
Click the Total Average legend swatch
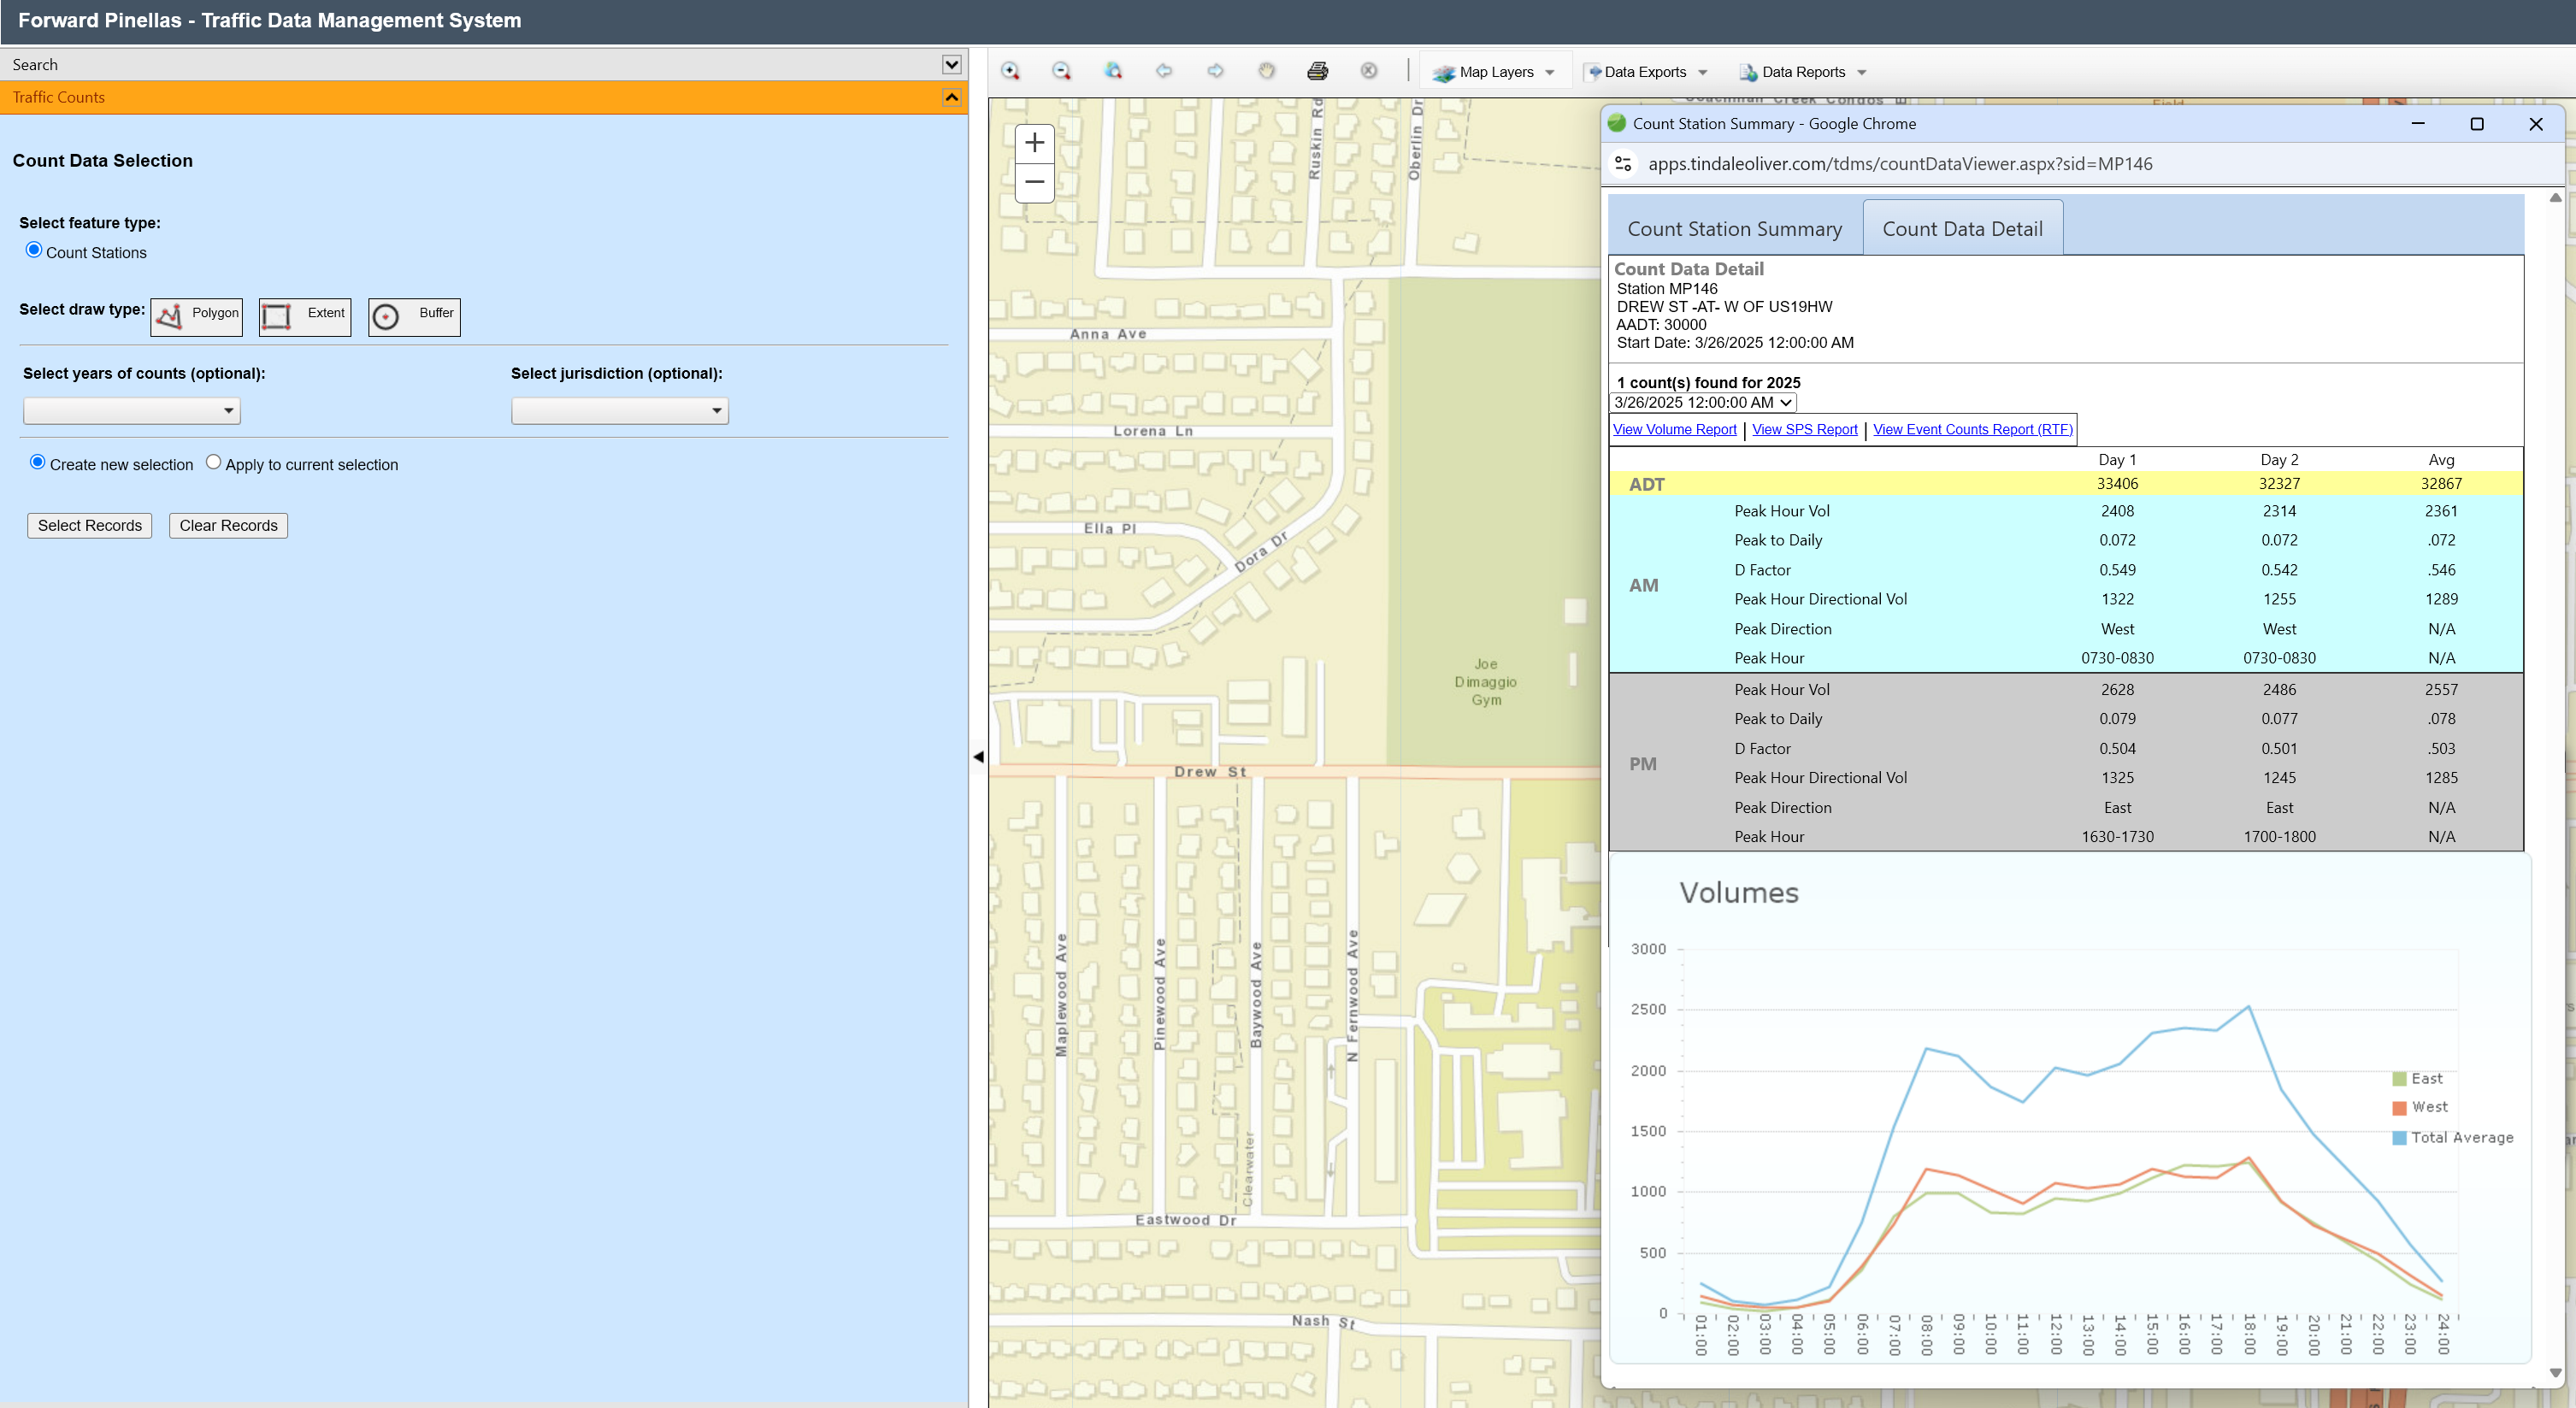click(x=2399, y=1138)
